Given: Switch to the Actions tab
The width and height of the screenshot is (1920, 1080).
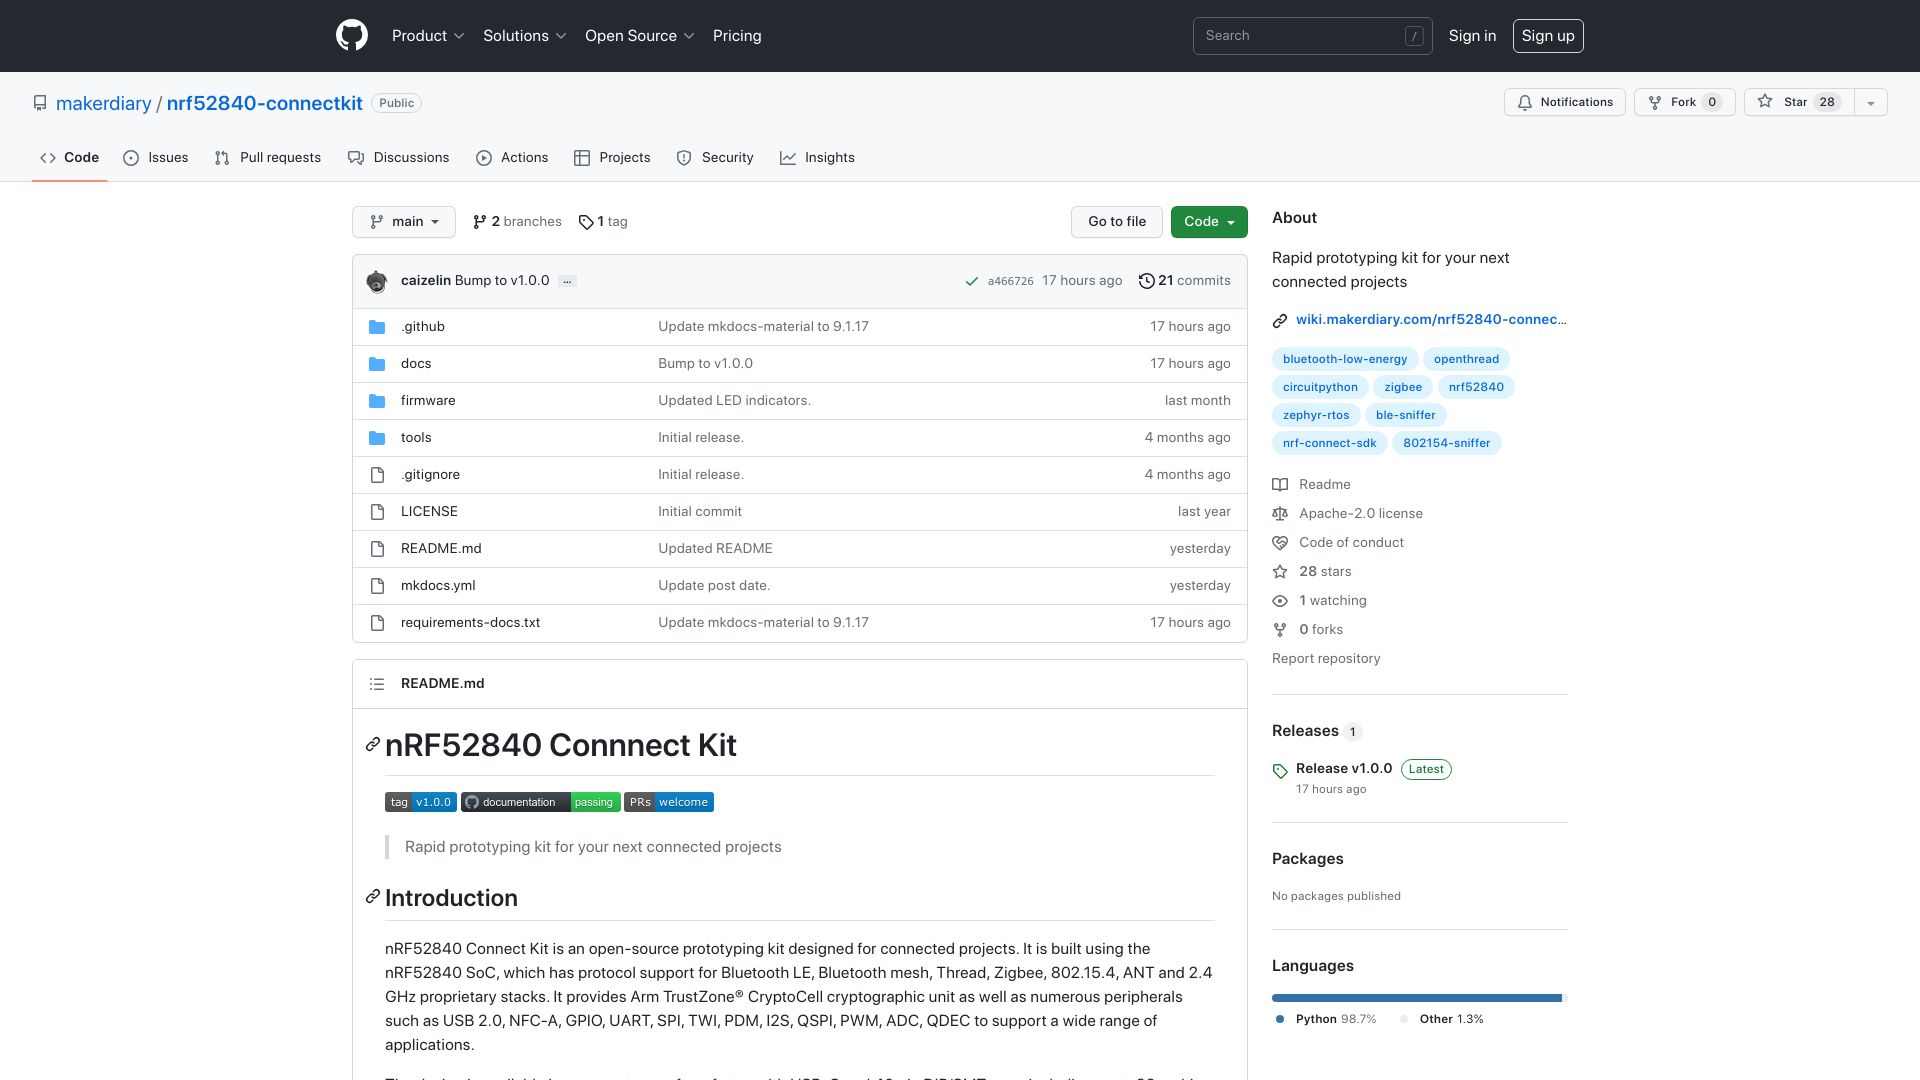Looking at the screenshot, I should [x=512, y=158].
